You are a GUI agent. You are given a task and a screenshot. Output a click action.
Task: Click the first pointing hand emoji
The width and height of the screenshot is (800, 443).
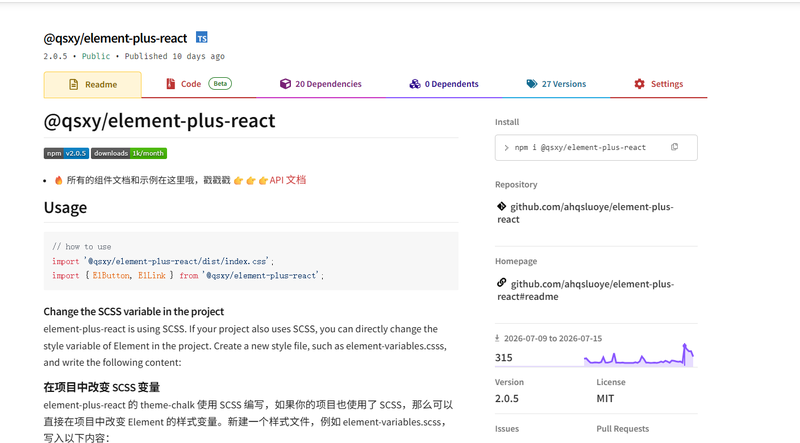(x=238, y=180)
